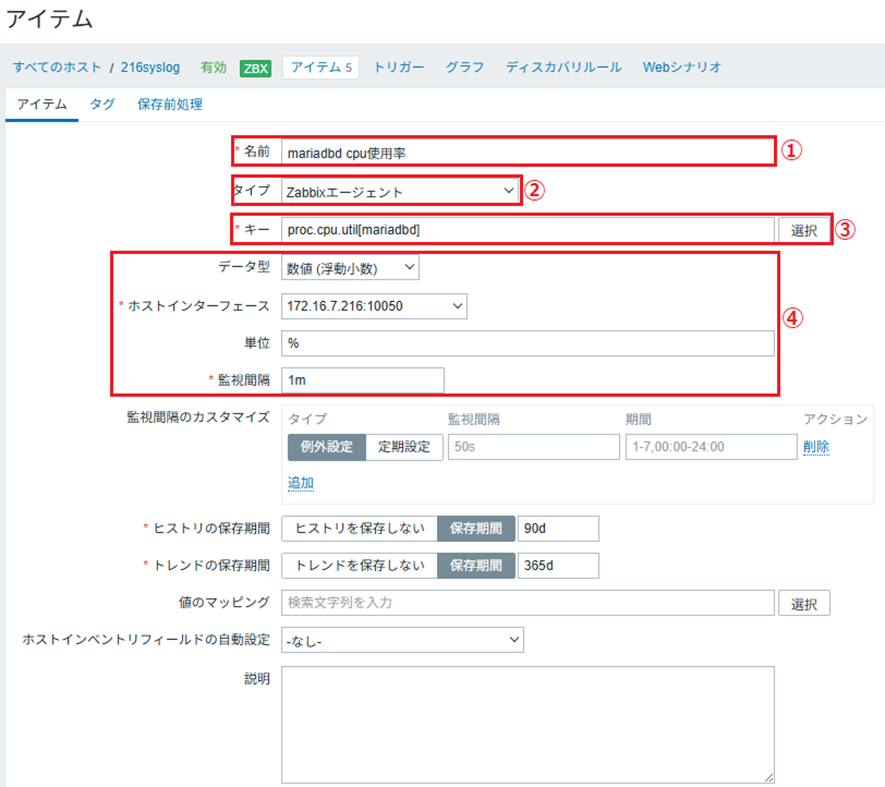The height and width of the screenshot is (787, 885).
Task: Switch to the タグ tab
Action: [x=102, y=104]
